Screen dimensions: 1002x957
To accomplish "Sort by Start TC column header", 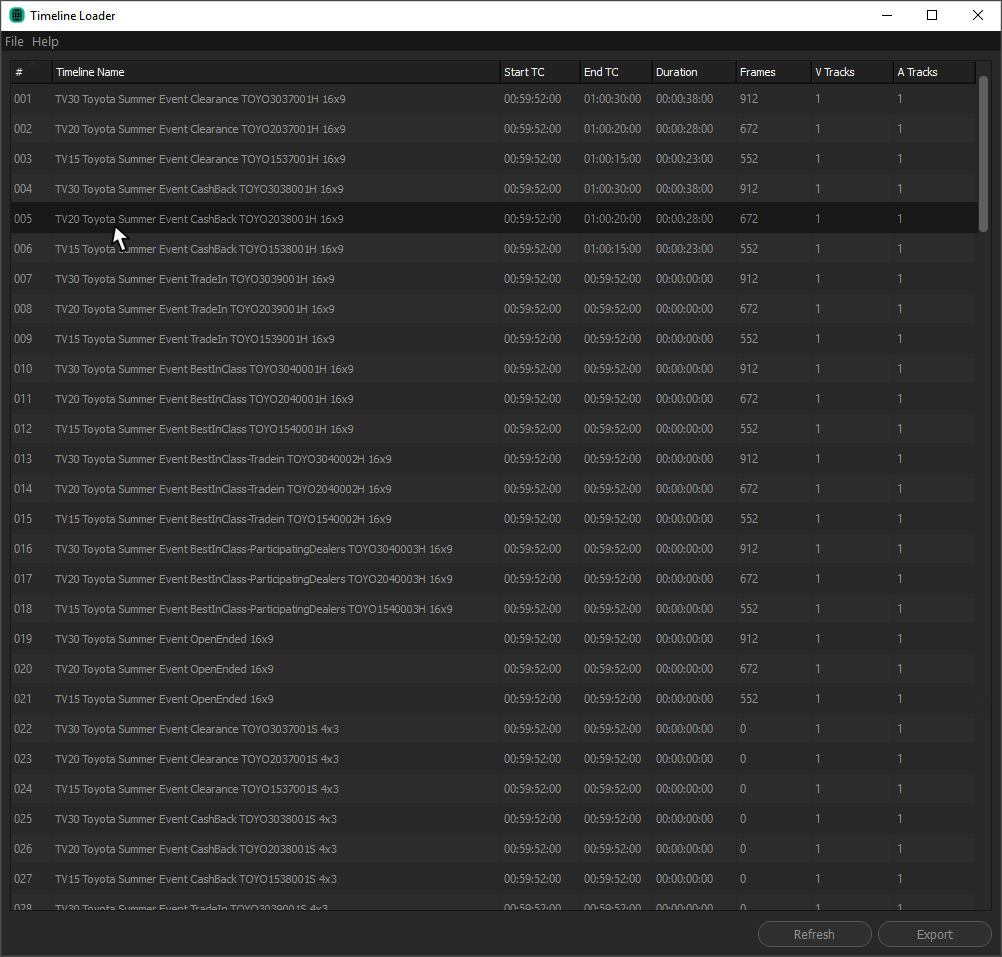I will click(540, 72).
